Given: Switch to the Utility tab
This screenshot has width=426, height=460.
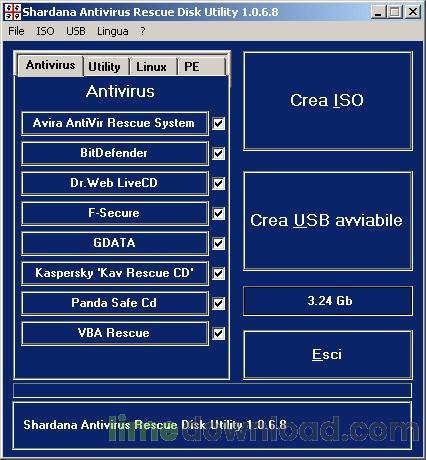Looking at the screenshot, I should pos(106,67).
